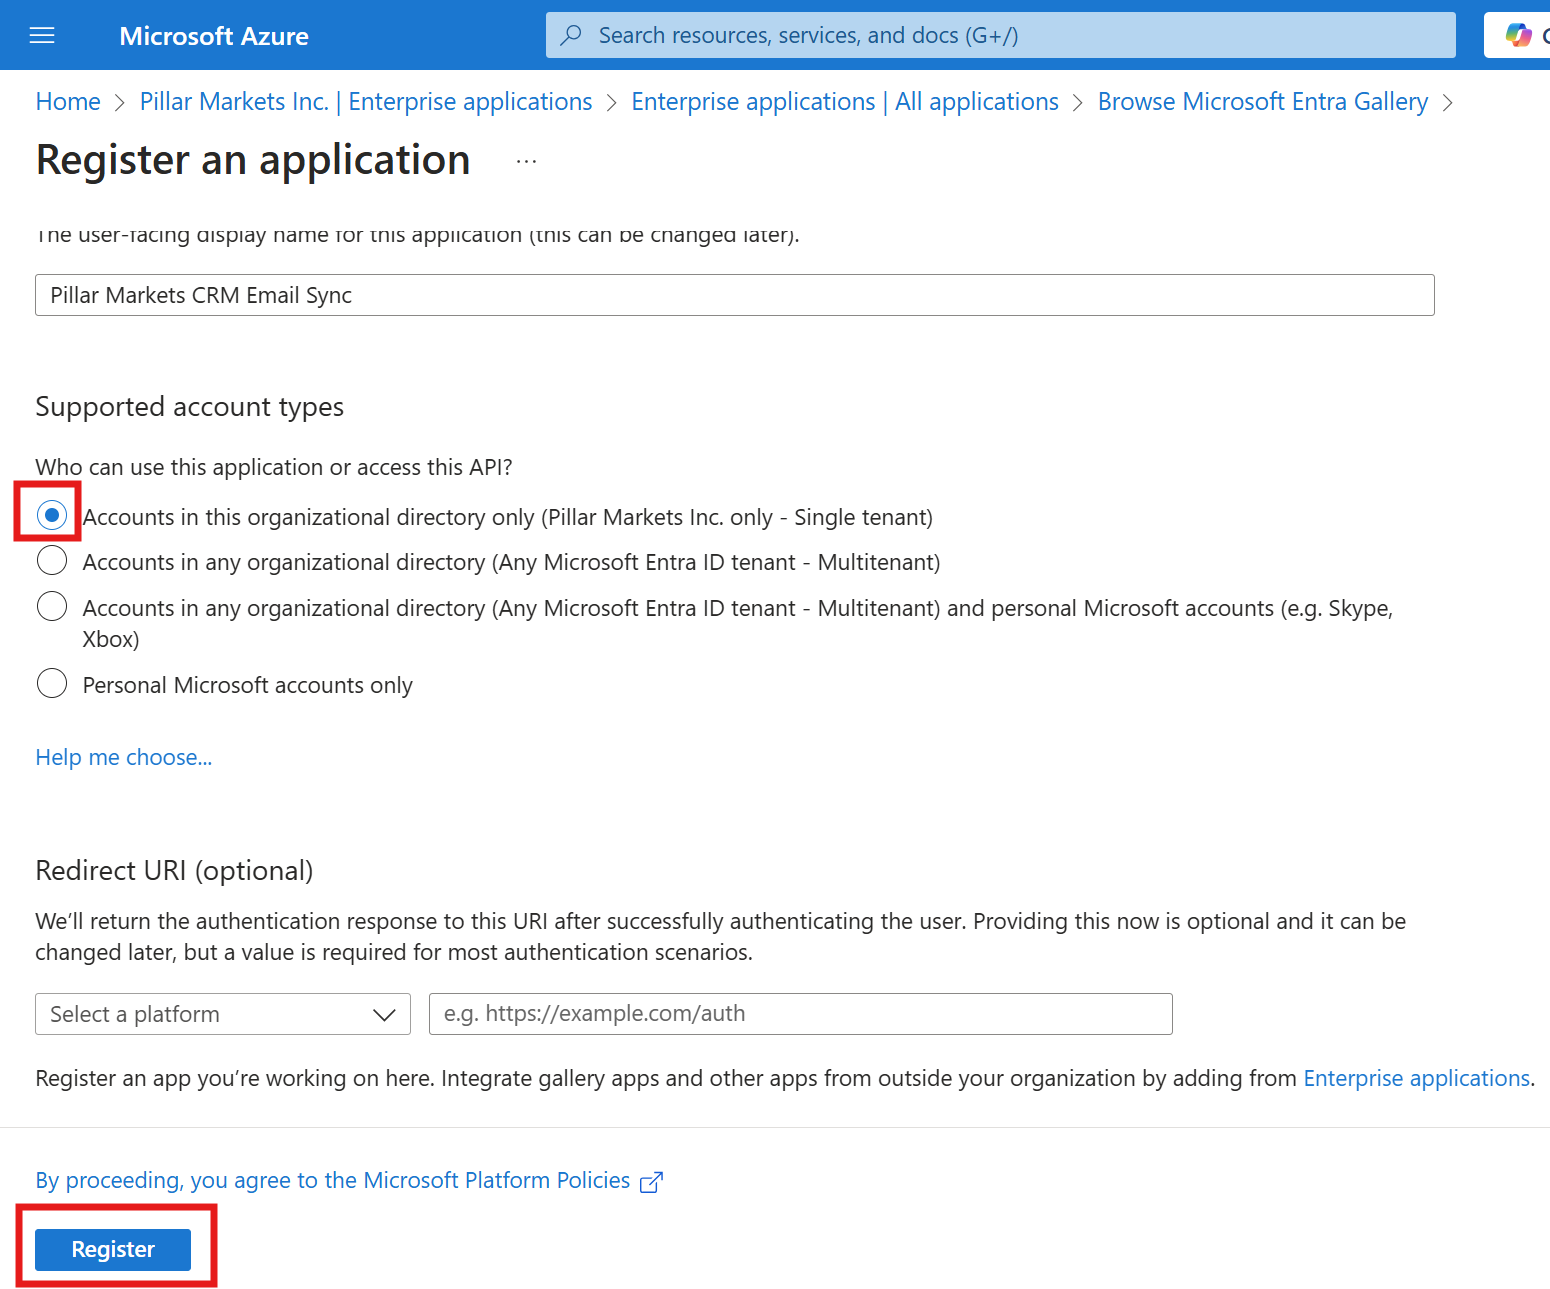Open the portal hamburger menu
Viewport: 1550px width, 1289px height.
click(x=41, y=34)
